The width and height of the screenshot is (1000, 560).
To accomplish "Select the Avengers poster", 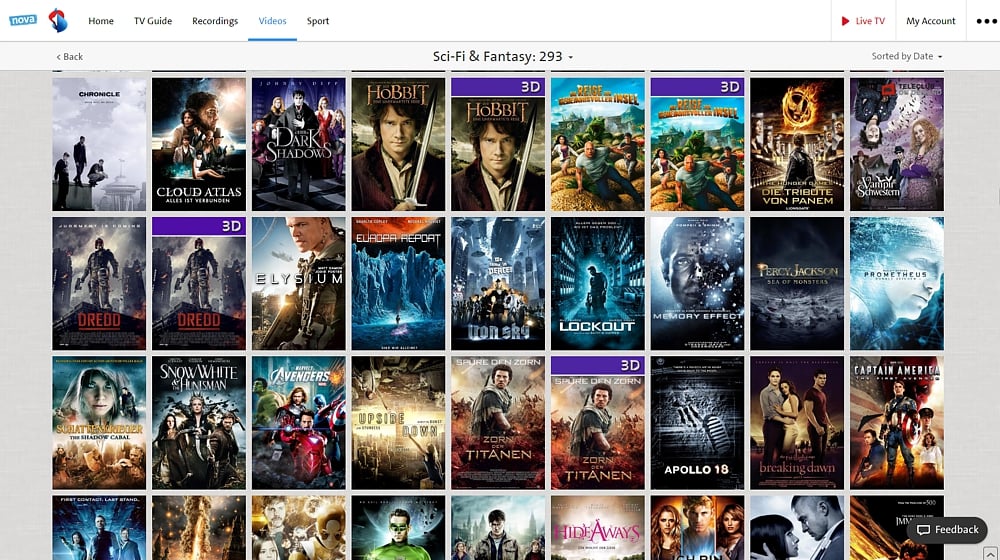I will tap(298, 422).
